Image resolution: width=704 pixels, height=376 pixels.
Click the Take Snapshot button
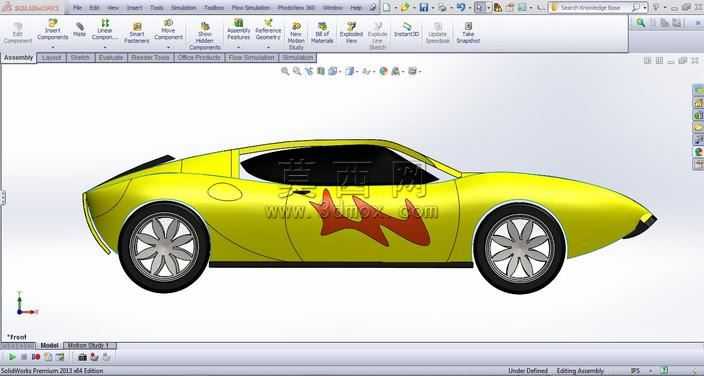coord(468,32)
